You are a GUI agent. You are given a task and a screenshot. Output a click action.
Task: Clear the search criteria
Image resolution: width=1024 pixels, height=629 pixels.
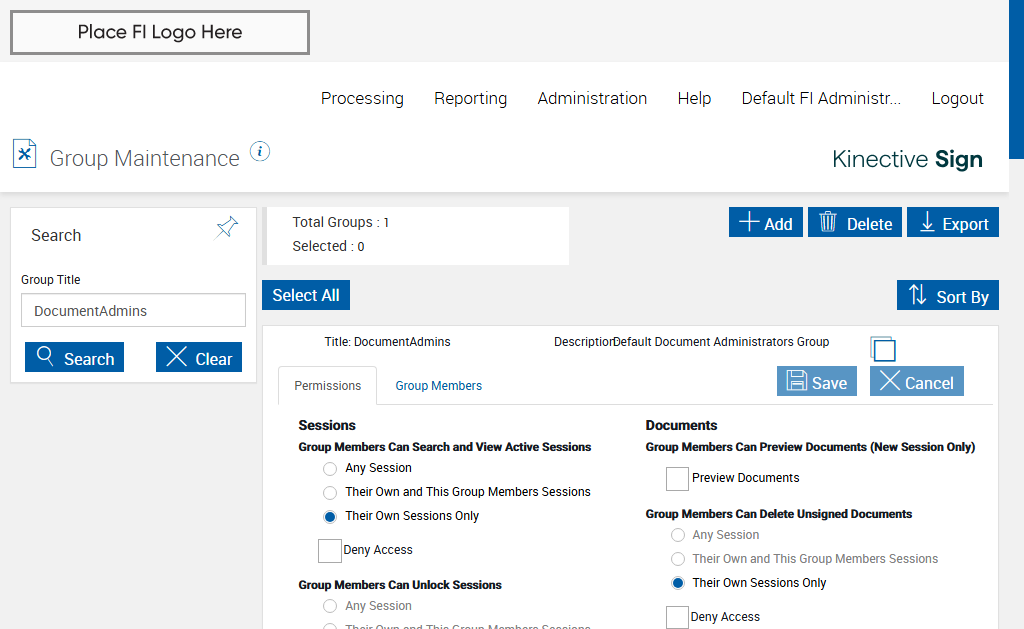point(198,358)
